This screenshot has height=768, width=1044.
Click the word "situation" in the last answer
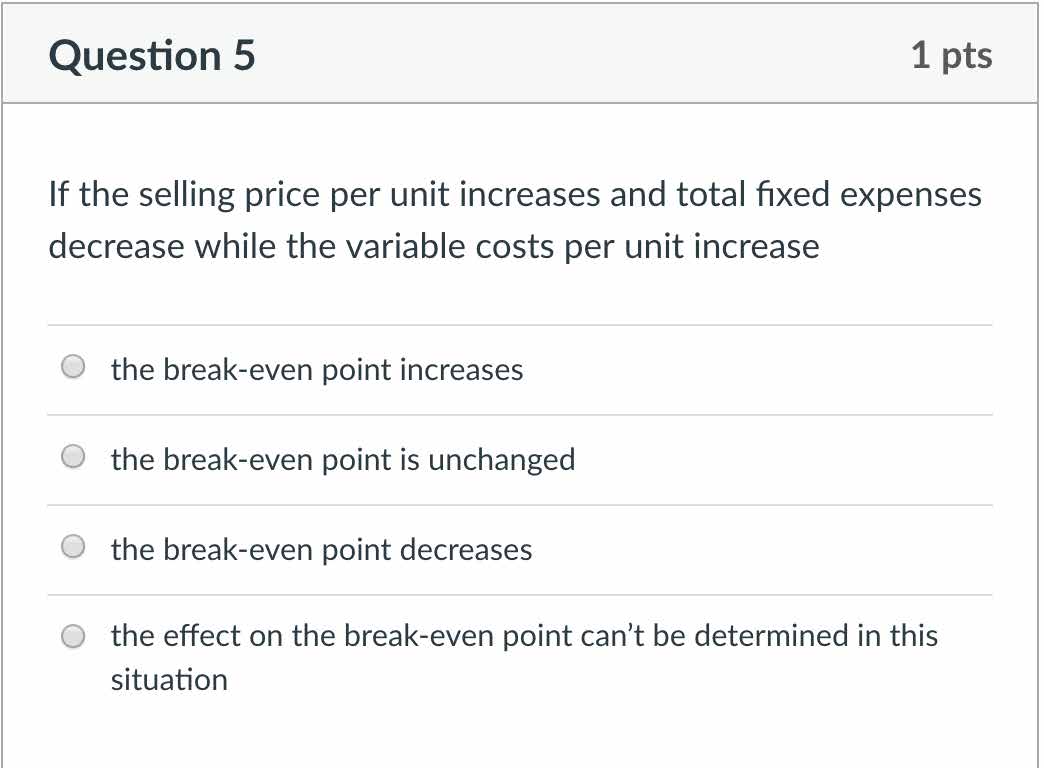pos(169,680)
